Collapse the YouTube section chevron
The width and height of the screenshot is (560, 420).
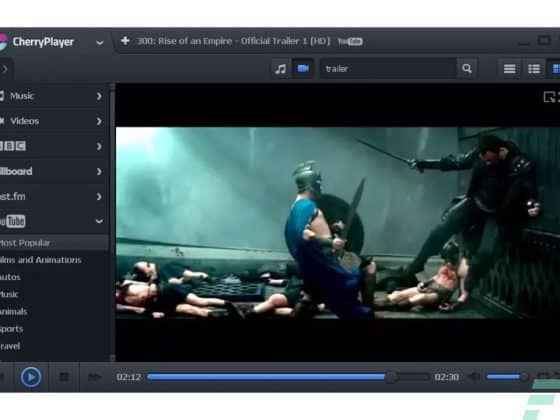[x=99, y=221]
